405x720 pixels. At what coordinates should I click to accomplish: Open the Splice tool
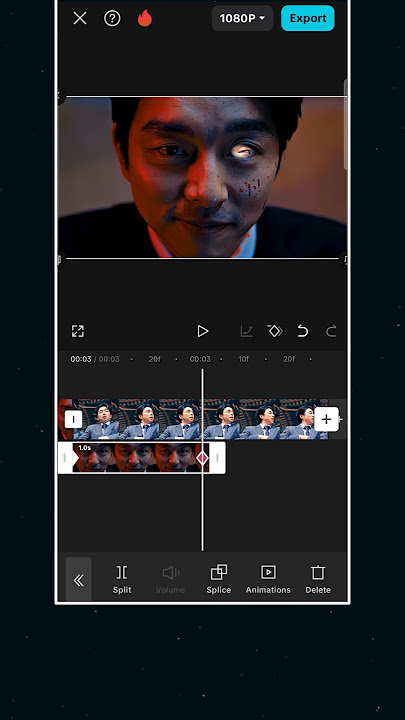click(x=219, y=580)
